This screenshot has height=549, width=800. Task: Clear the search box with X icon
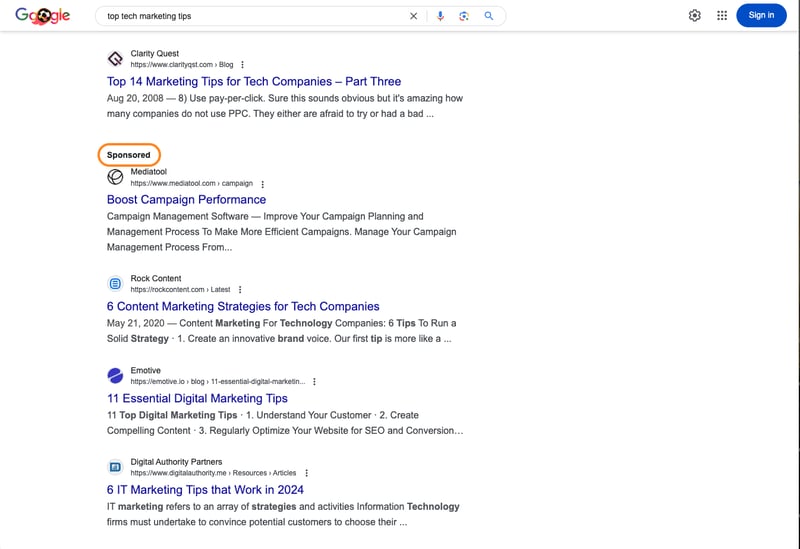tap(413, 16)
